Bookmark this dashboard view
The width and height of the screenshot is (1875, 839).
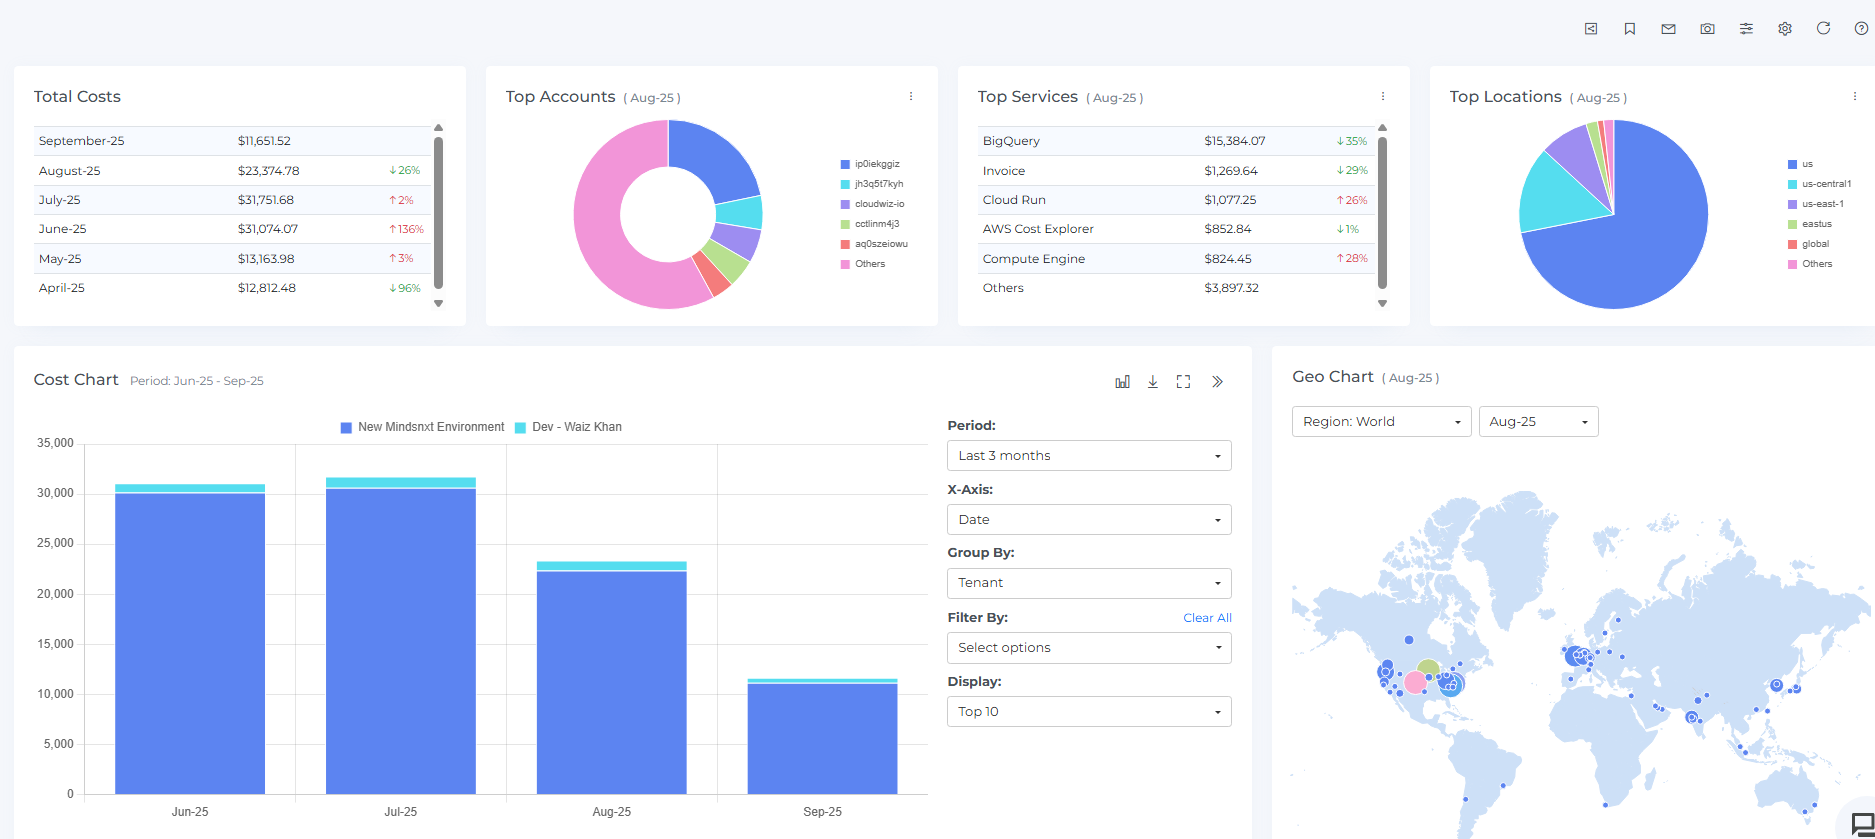pos(1630,29)
